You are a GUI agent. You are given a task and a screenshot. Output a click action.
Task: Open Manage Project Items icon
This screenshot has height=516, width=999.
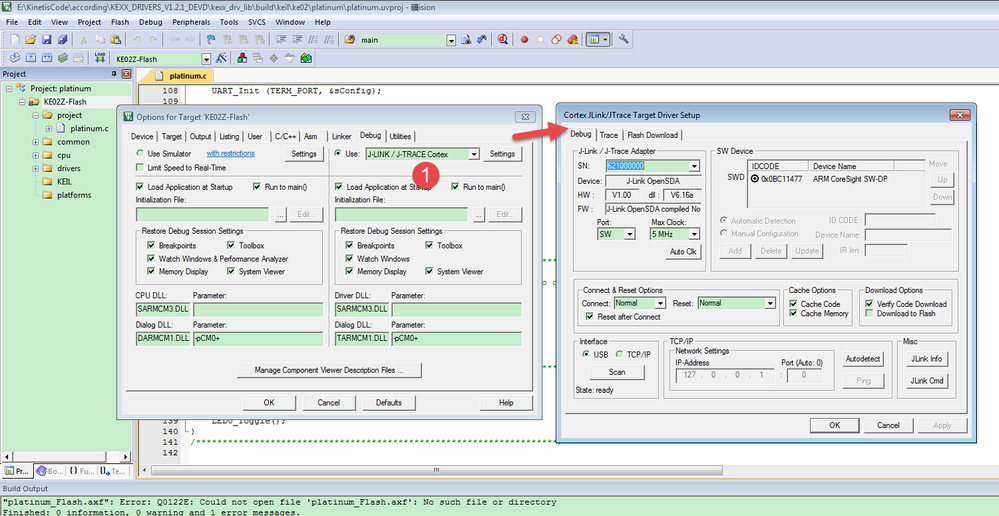tap(242, 58)
